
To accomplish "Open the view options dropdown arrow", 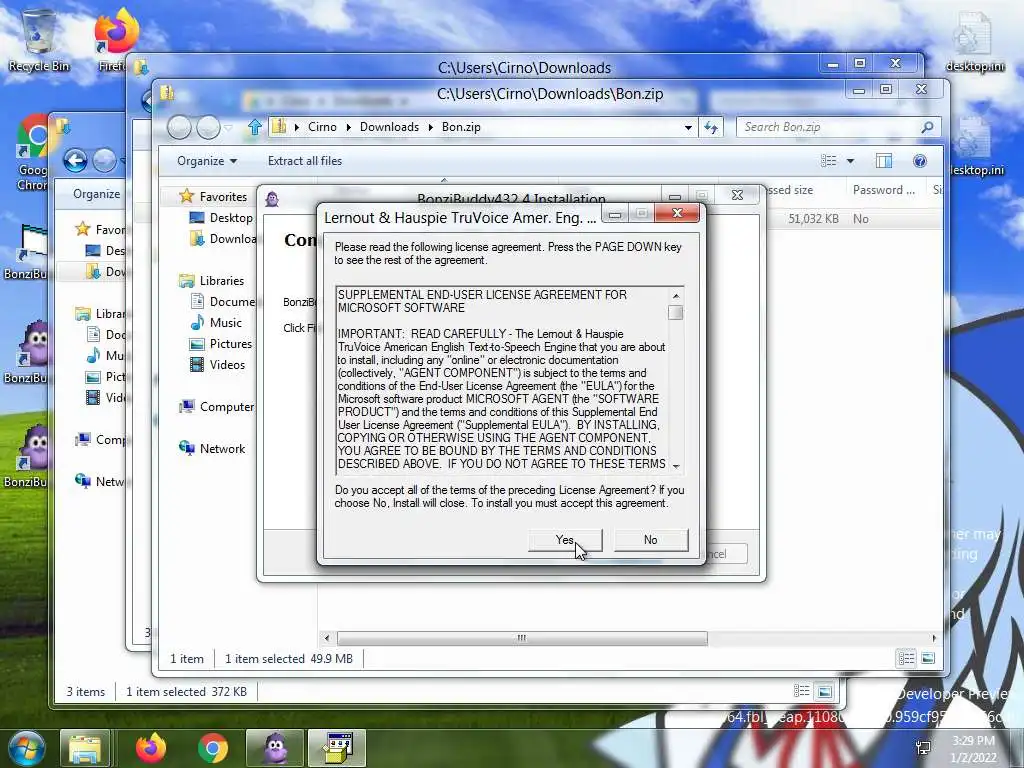I will tap(850, 161).
